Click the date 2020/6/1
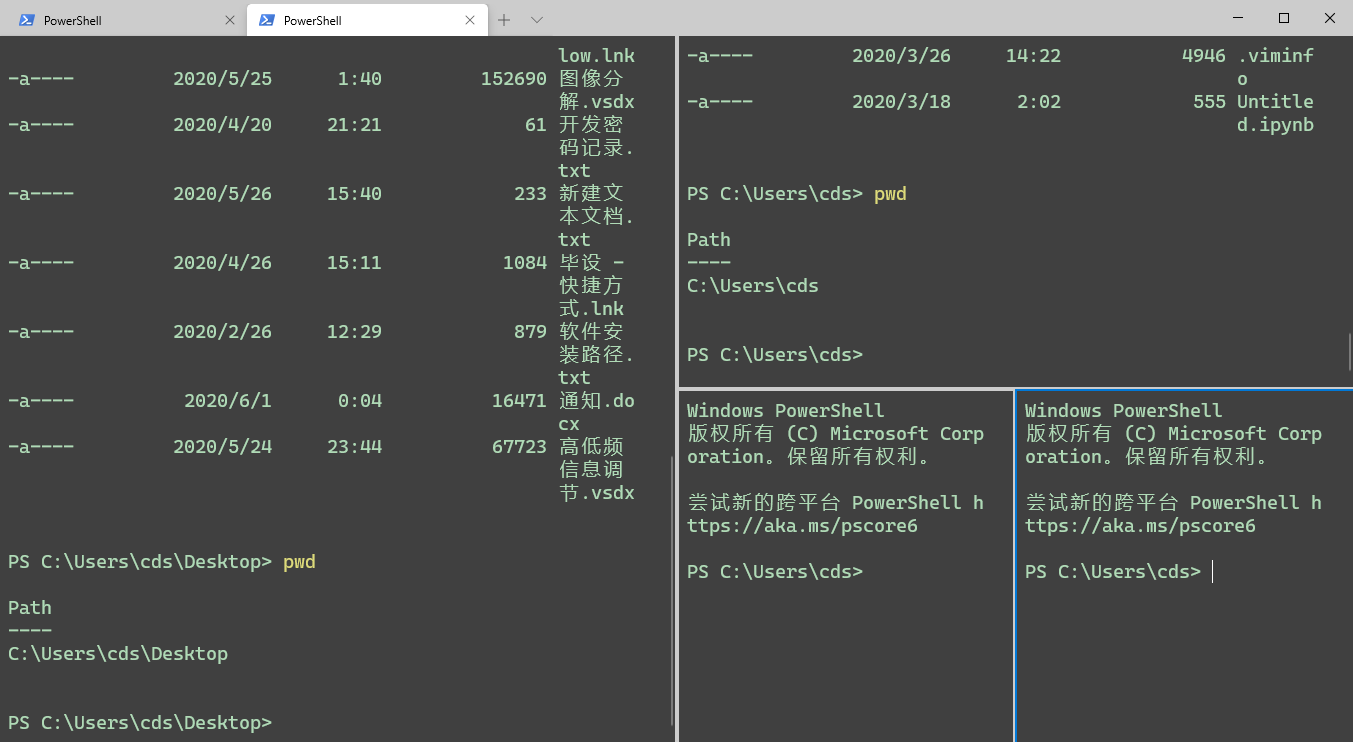 tap(228, 401)
